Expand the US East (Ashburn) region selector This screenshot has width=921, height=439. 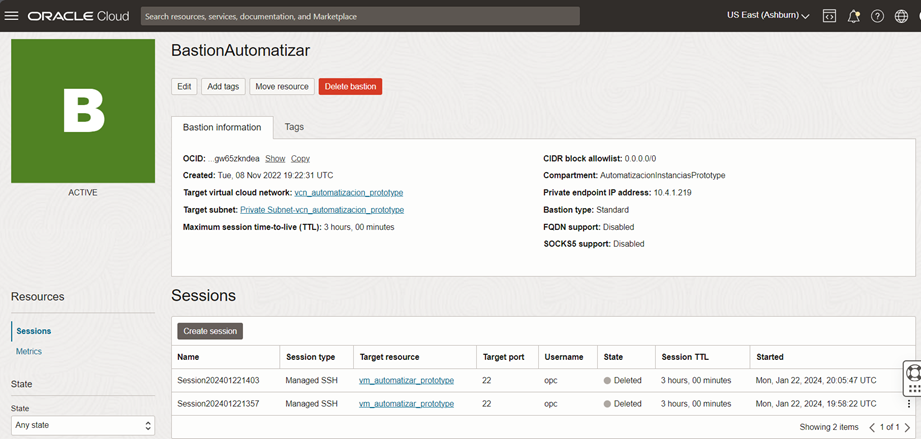768,16
